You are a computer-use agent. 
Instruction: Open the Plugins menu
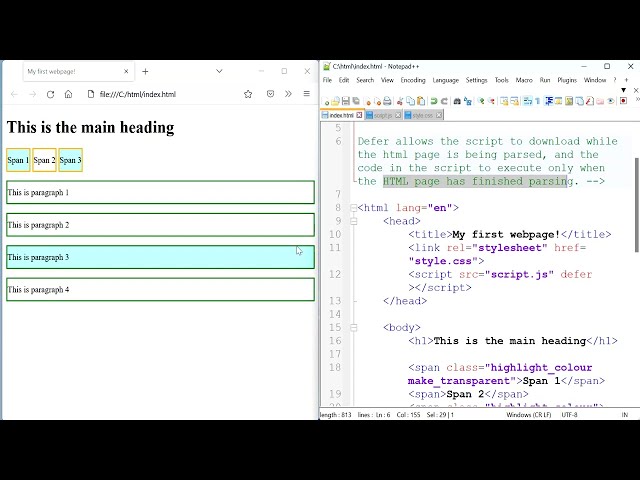click(567, 80)
